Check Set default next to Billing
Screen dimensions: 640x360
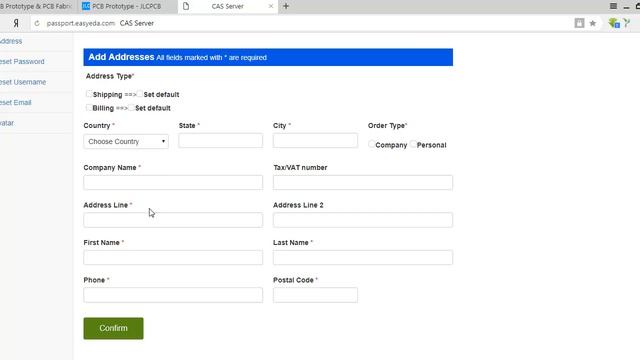pyautogui.click(x=131, y=107)
